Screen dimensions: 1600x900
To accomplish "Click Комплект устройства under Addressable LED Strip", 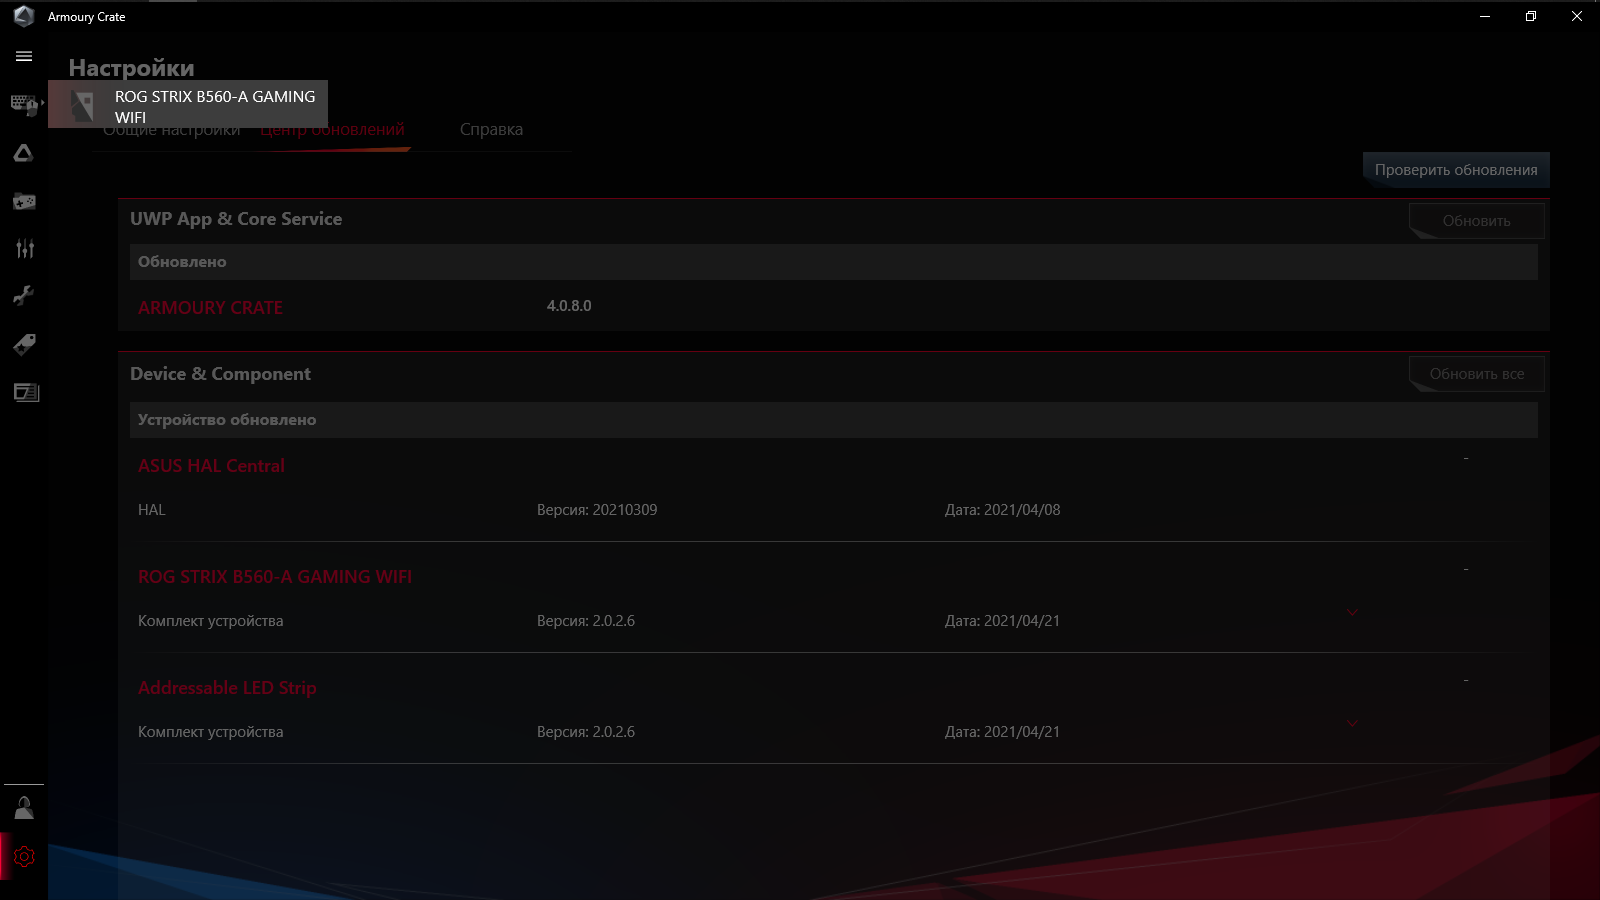I will pyautogui.click(x=211, y=732).
